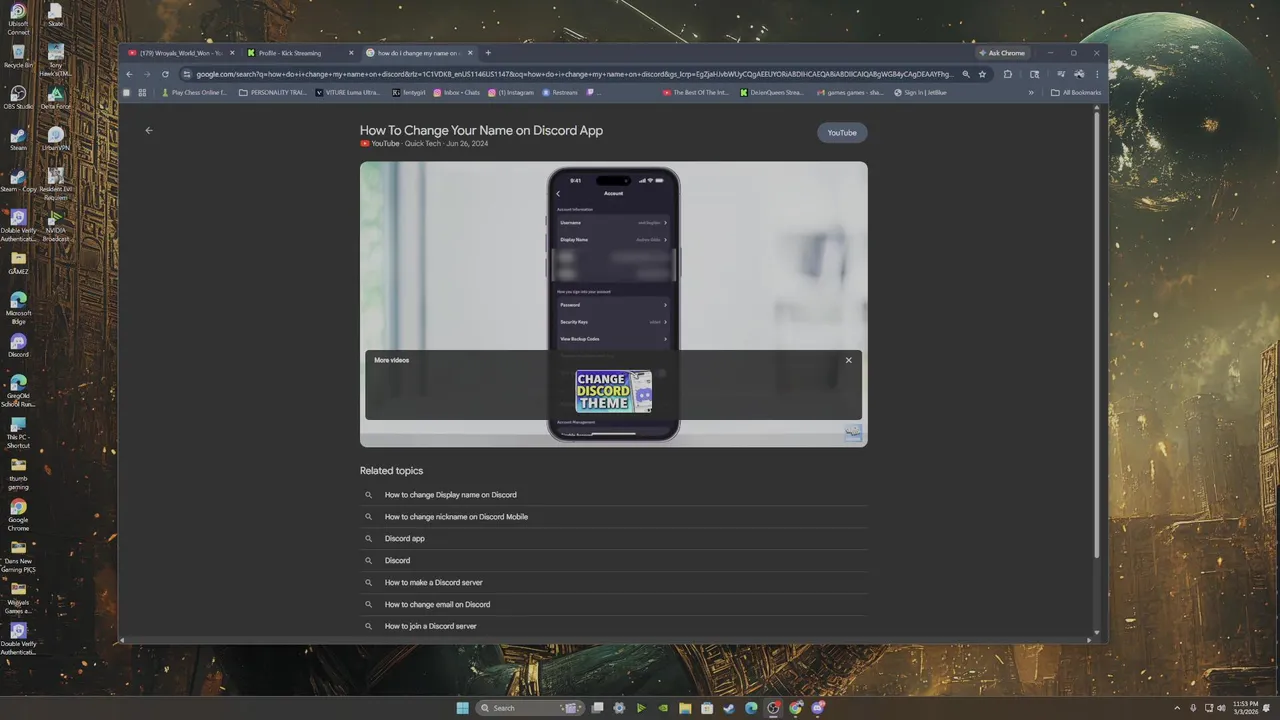Select the Discord desktop icon
The image size is (1280, 720).
coord(18,345)
